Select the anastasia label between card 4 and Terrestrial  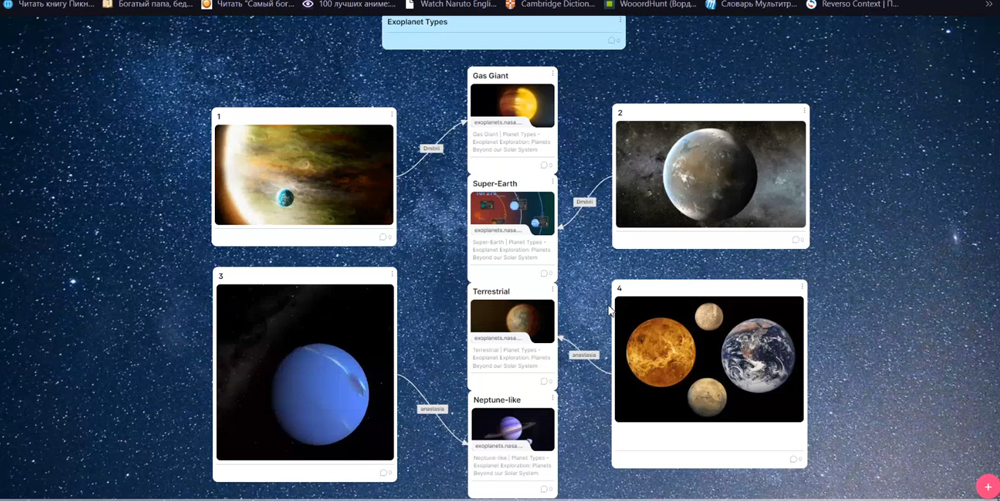tap(584, 355)
